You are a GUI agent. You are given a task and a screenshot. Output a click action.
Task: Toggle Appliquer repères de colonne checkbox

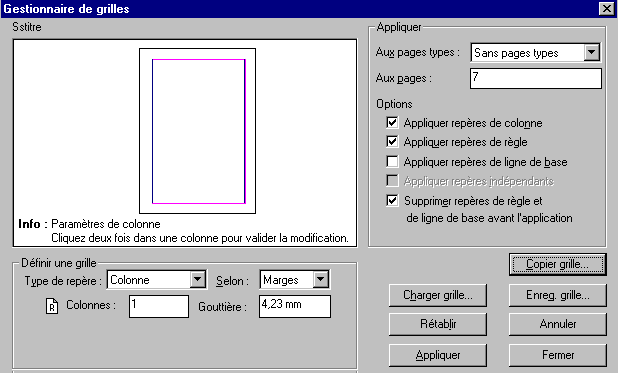(392, 123)
